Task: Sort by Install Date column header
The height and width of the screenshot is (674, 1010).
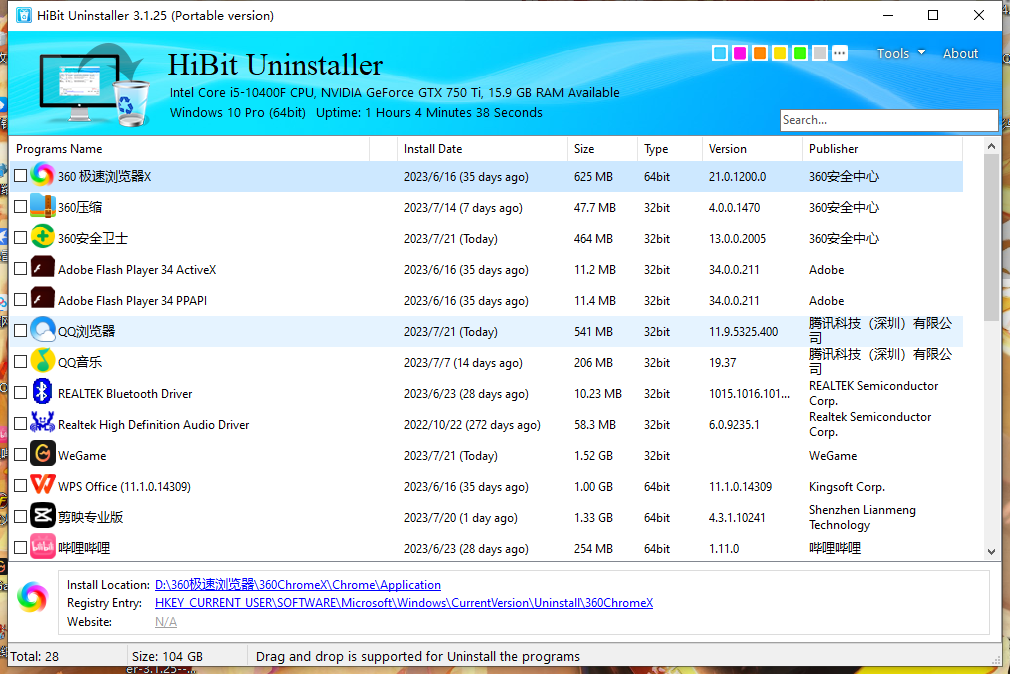Action: (482, 149)
